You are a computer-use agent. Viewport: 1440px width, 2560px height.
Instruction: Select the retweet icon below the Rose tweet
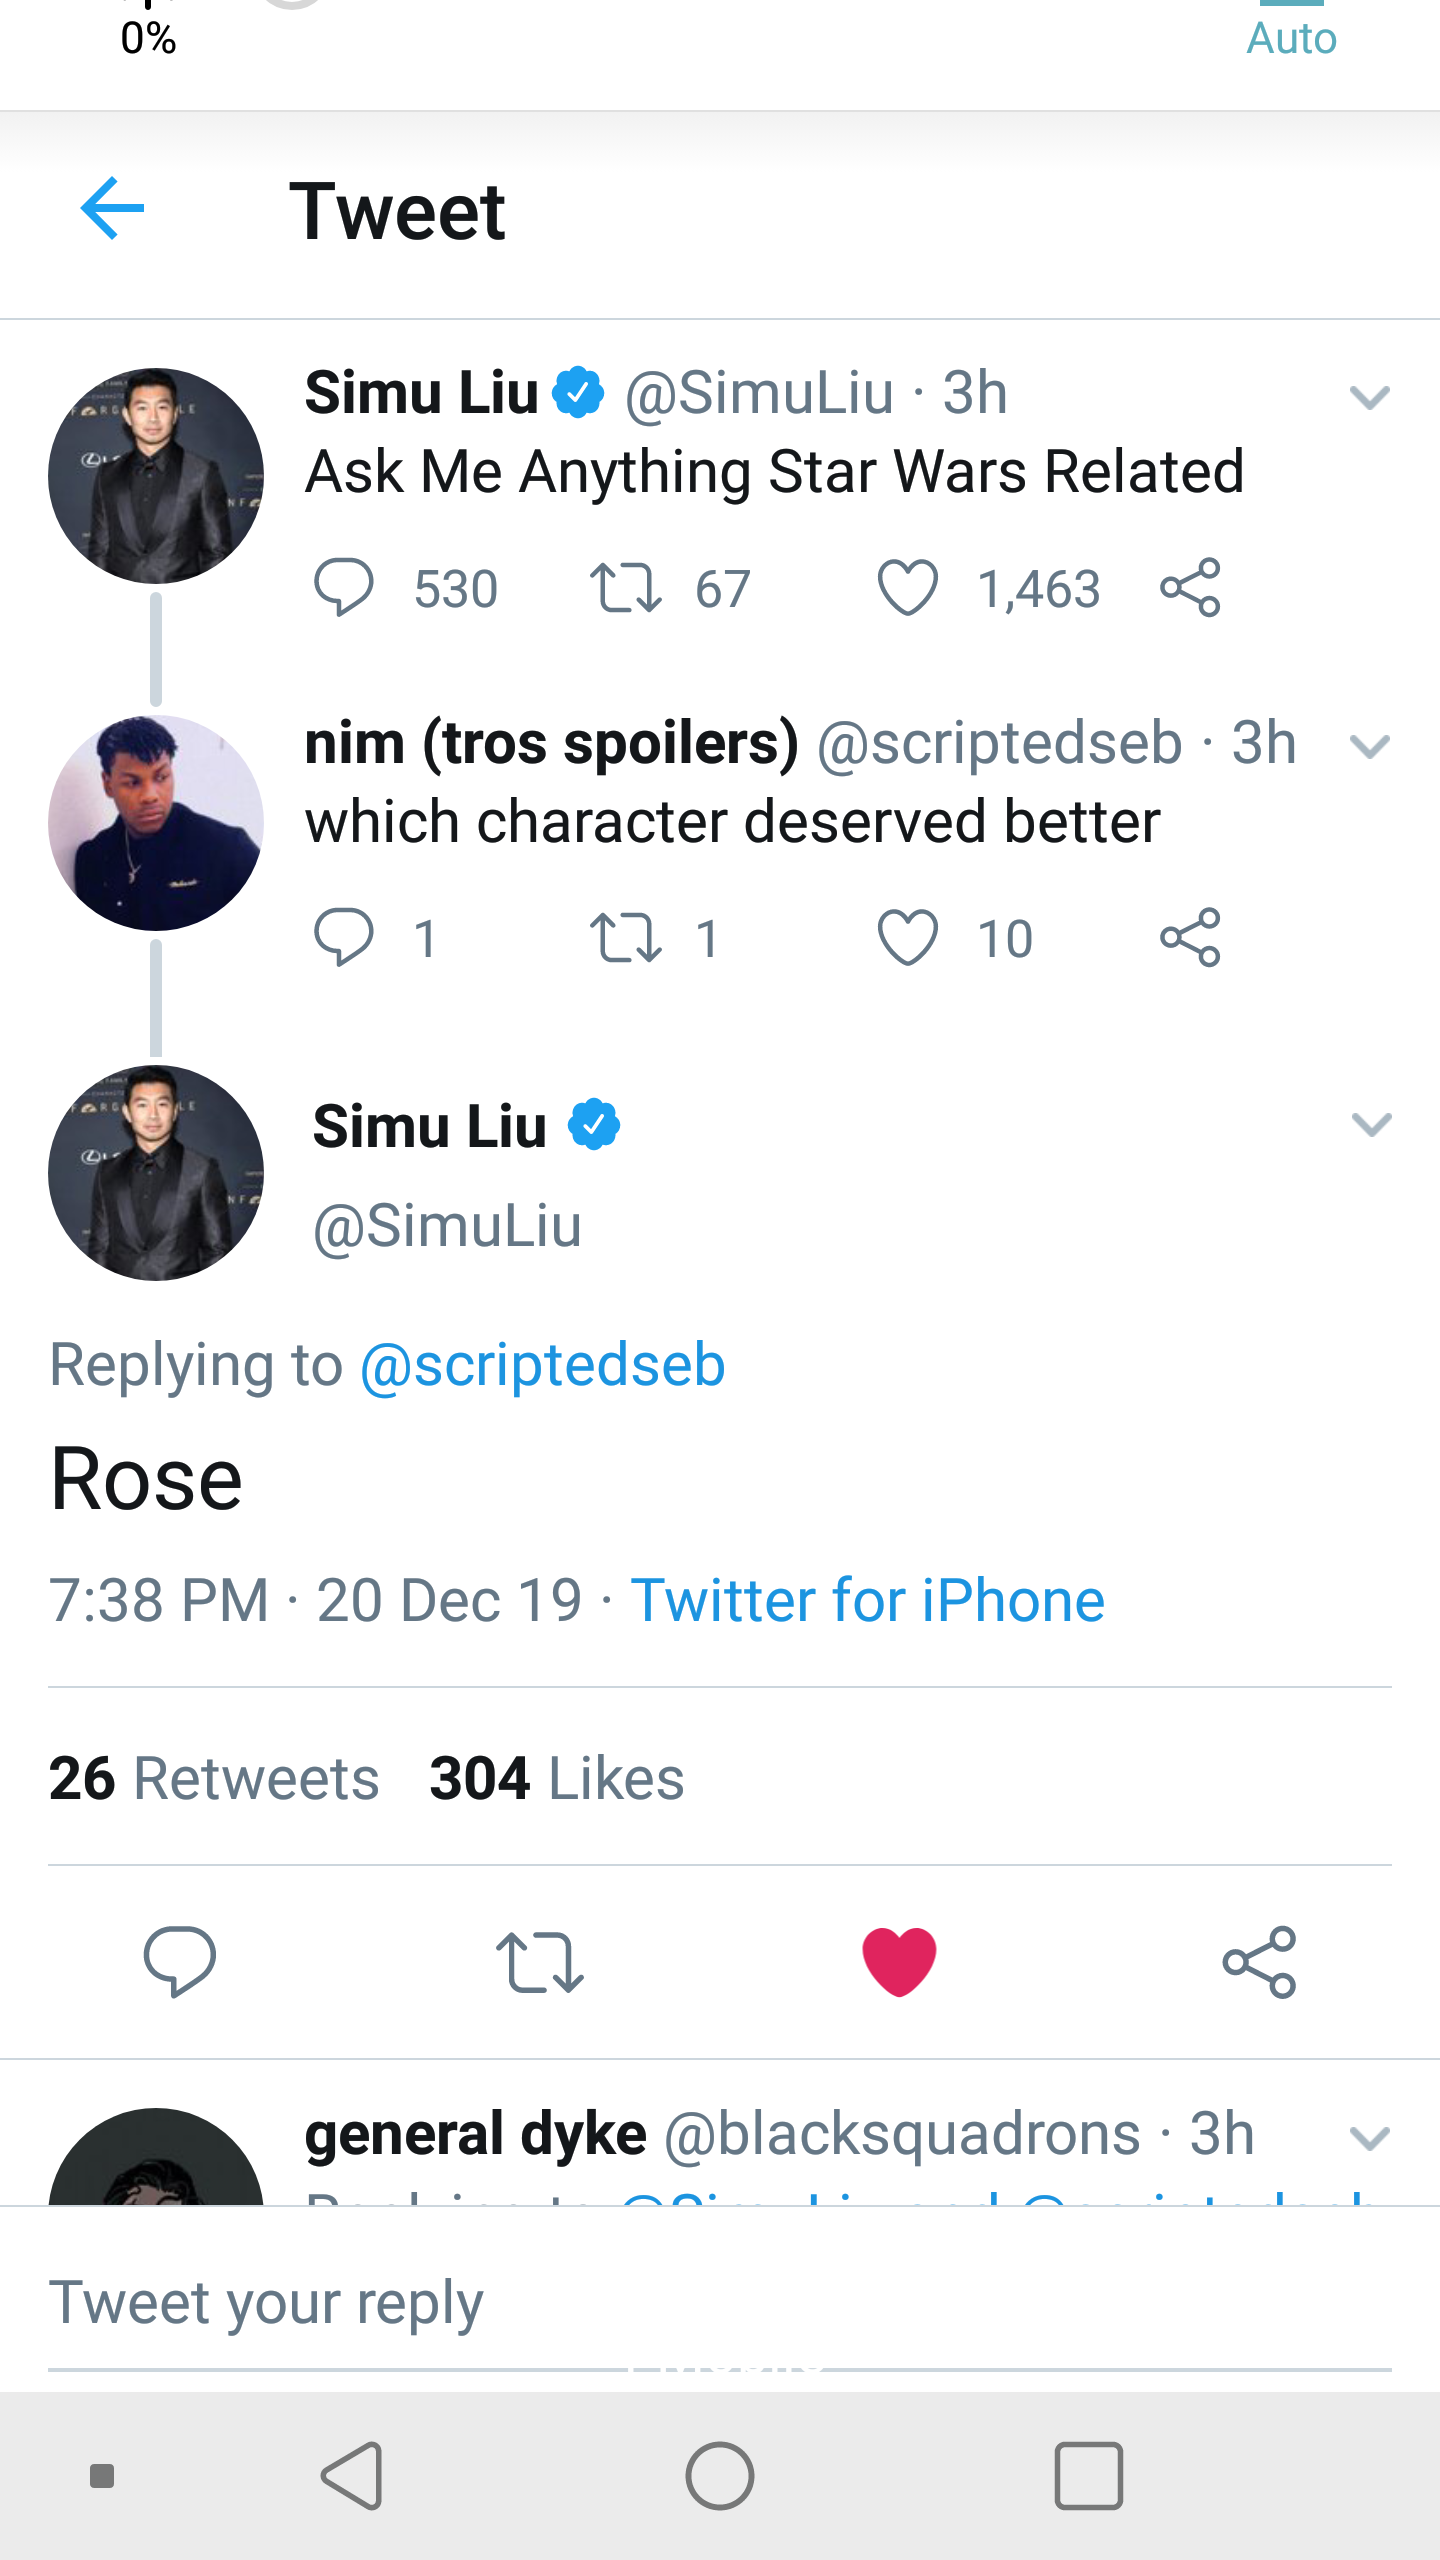tap(540, 1962)
